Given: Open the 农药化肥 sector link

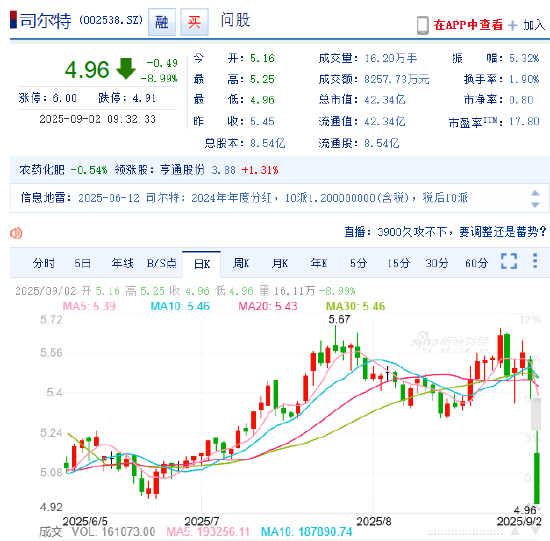Looking at the screenshot, I should [x=42, y=170].
